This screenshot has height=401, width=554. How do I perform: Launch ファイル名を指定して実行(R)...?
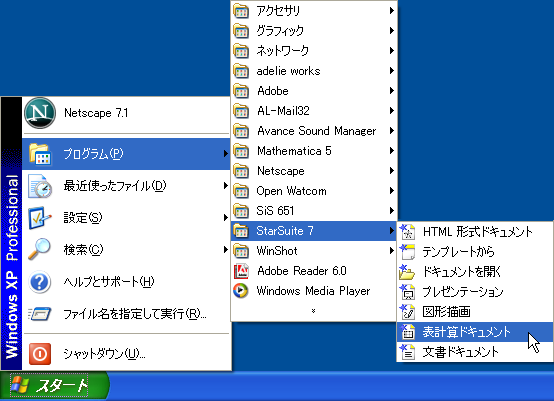pos(126,314)
